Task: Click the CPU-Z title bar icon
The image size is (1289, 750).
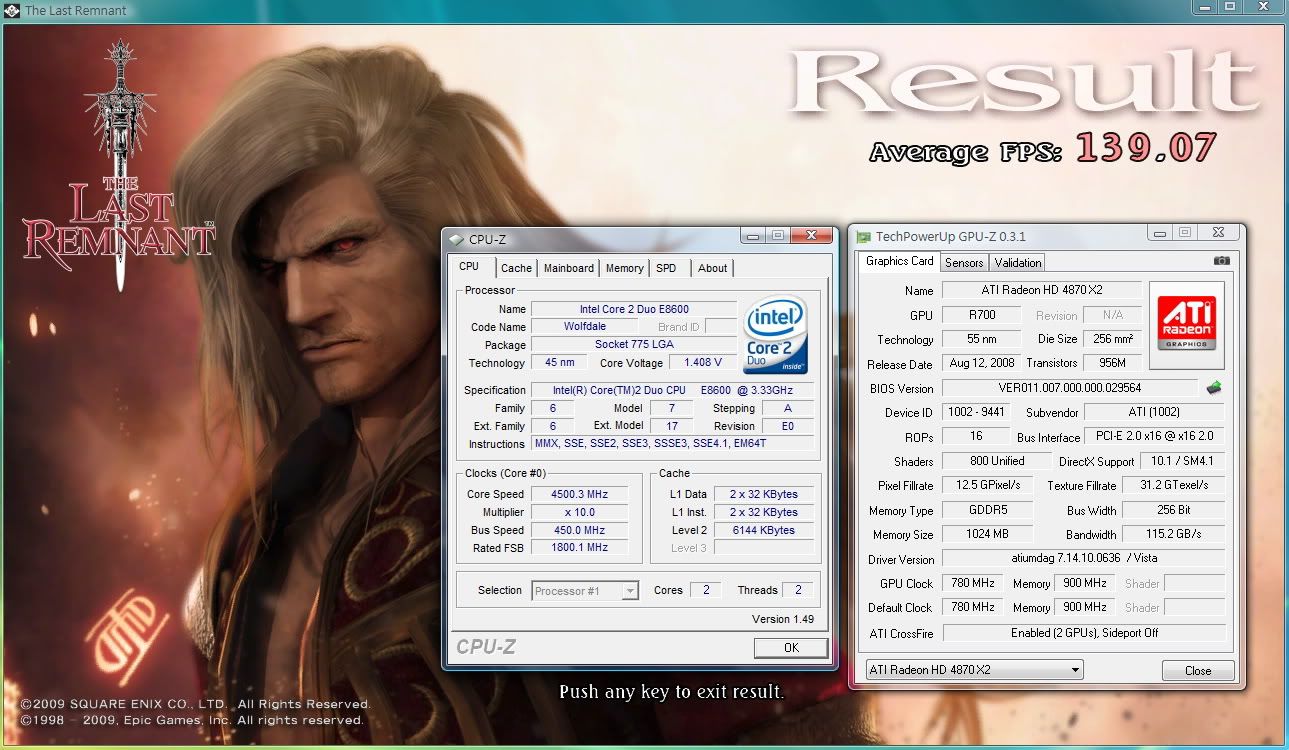Action: pyautogui.click(x=457, y=240)
